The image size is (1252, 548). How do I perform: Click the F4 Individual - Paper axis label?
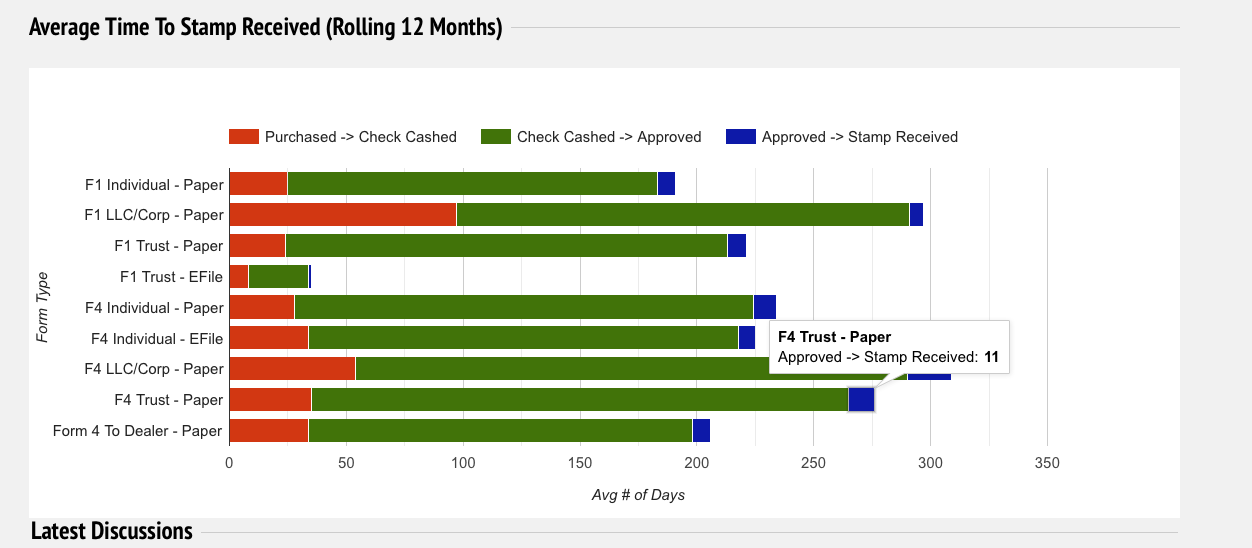(154, 308)
